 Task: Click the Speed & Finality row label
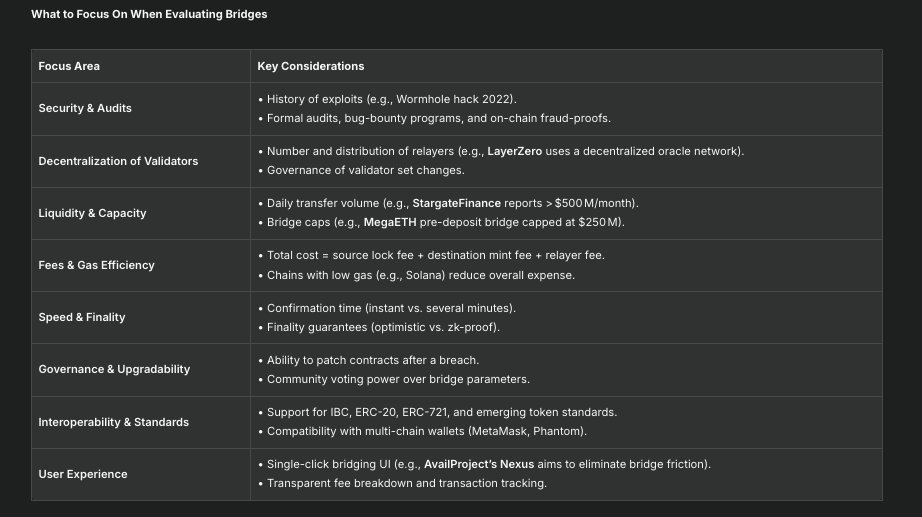(82, 317)
